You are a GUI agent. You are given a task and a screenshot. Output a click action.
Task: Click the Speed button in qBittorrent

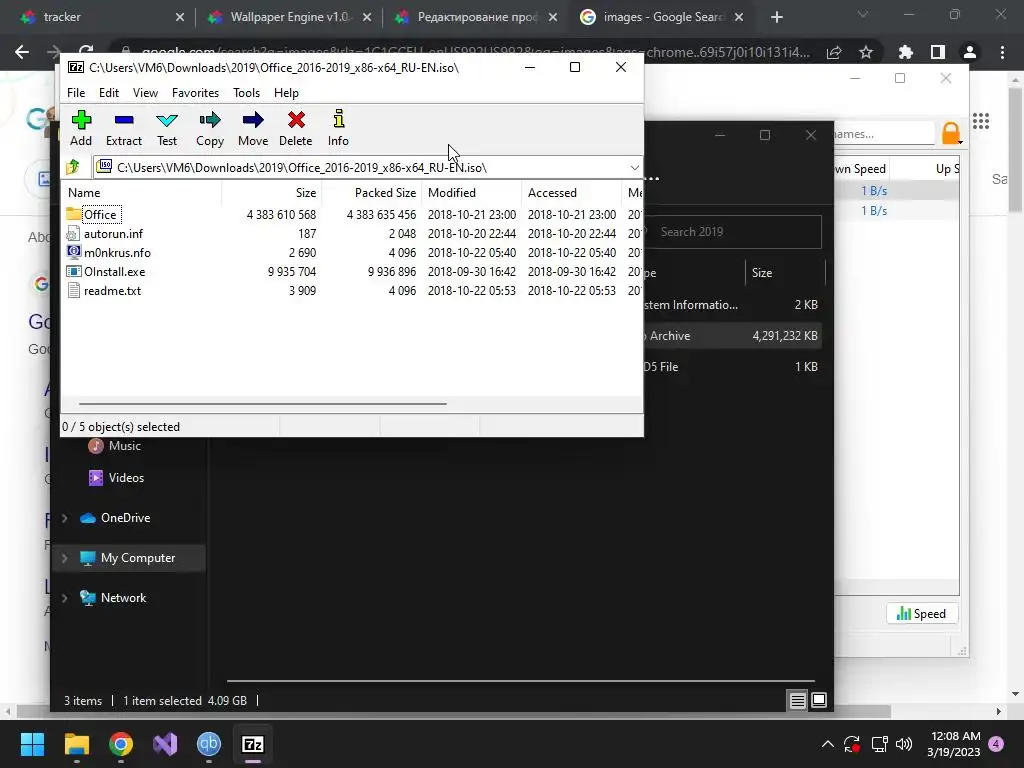point(921,613)
